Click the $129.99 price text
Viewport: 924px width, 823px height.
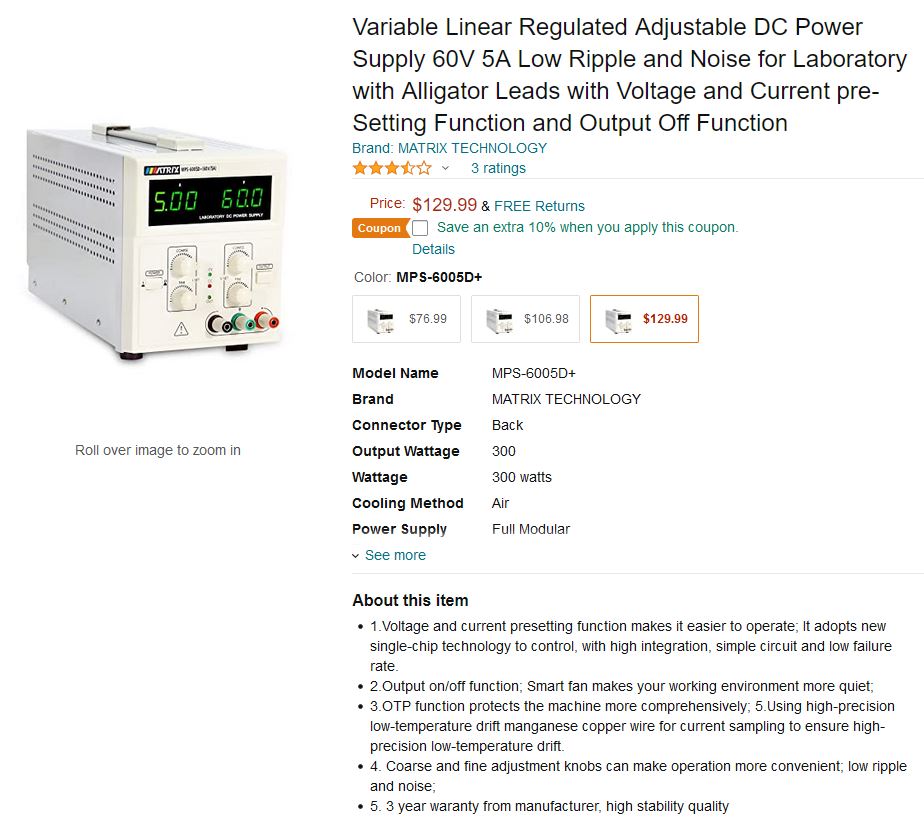click(x=444, y=205)
